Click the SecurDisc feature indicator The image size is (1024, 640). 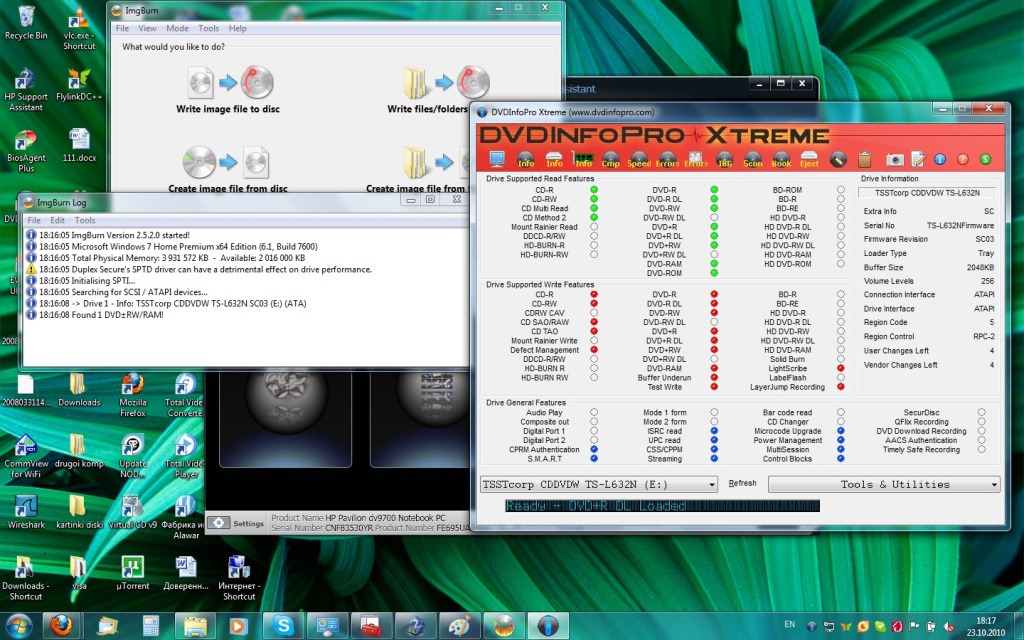point(982,412)
